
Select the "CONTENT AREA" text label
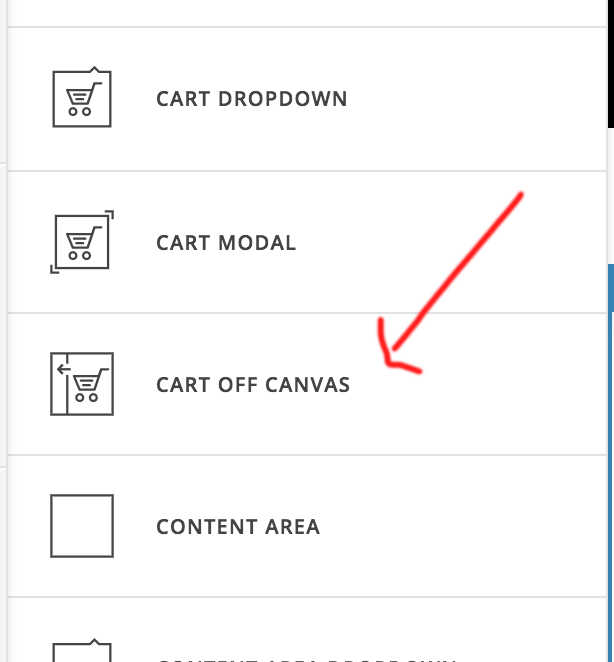(238, 527)
